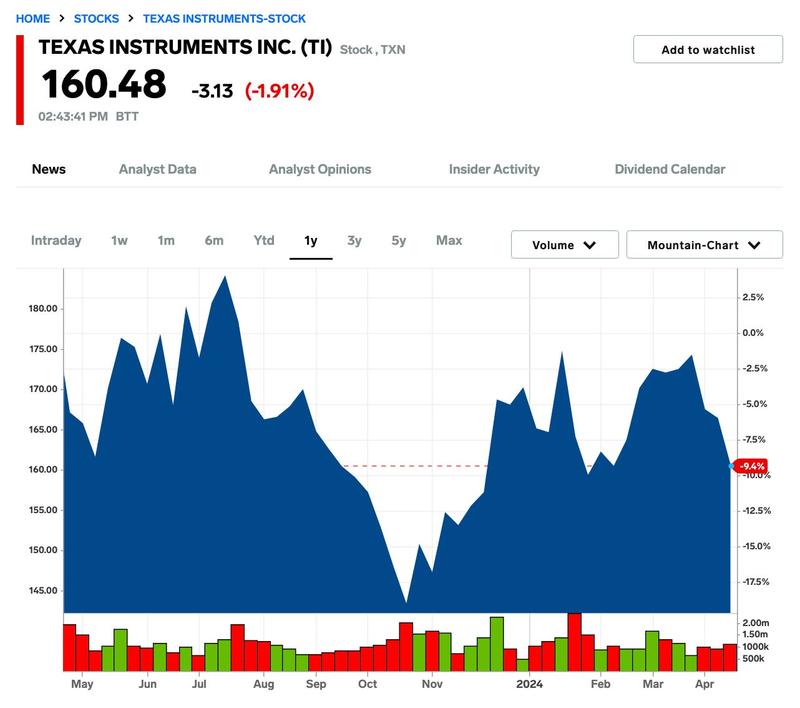Change chart range to 5y
Screen dimensions: 800x708
tap(398, 240)
